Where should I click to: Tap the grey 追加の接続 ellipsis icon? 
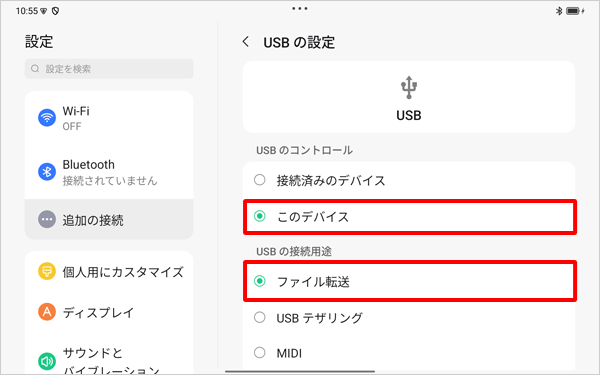pos(47,220)
